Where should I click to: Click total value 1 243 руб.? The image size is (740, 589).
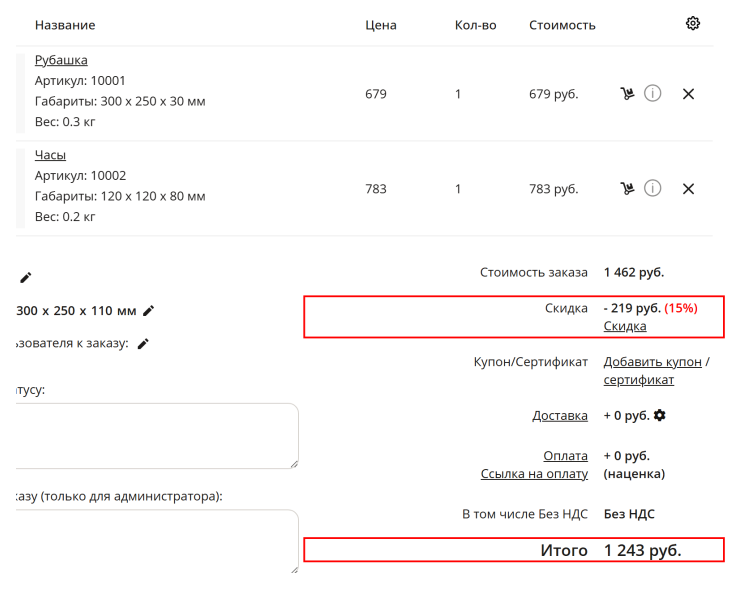(x=642, y=550)
